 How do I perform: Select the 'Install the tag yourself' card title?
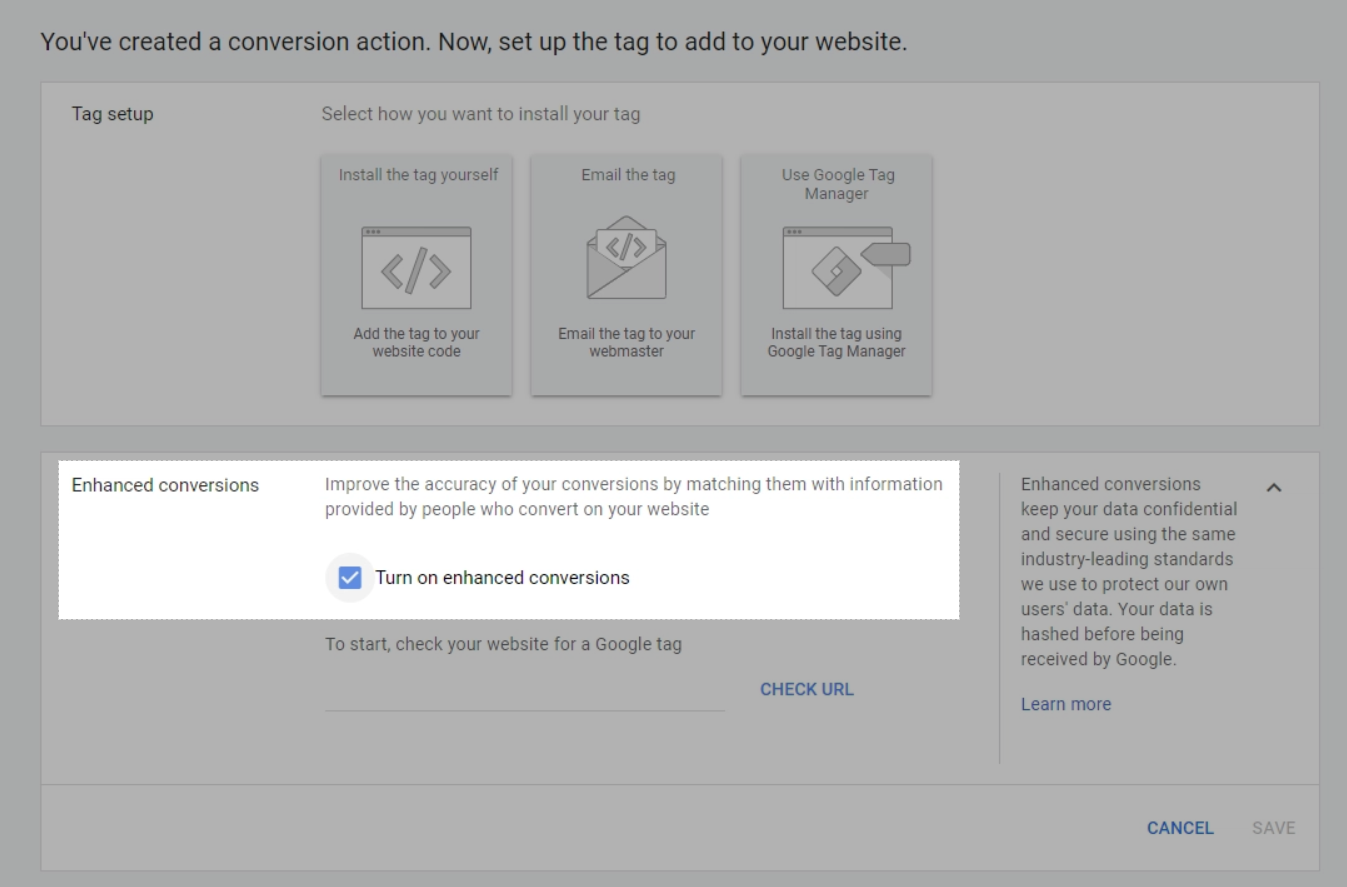click(x=418, y=175)
